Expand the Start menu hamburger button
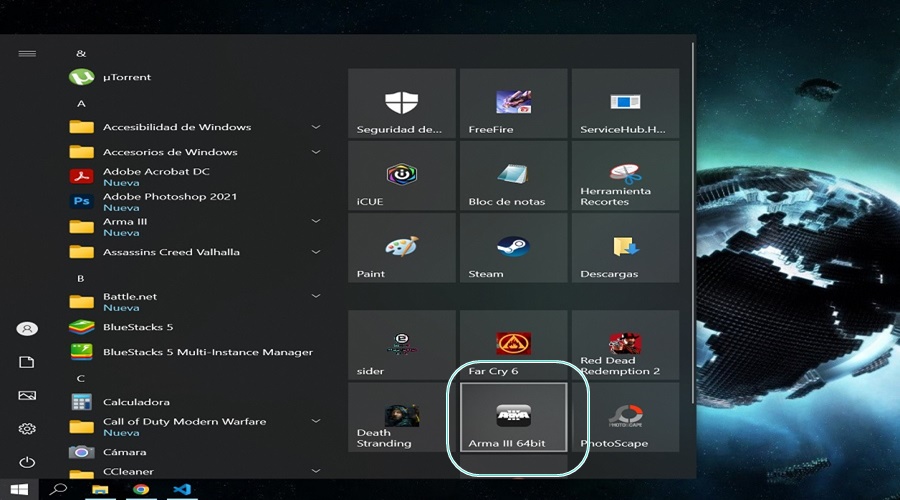Viewport: 900px width, 500px height. tap(27, 54)
